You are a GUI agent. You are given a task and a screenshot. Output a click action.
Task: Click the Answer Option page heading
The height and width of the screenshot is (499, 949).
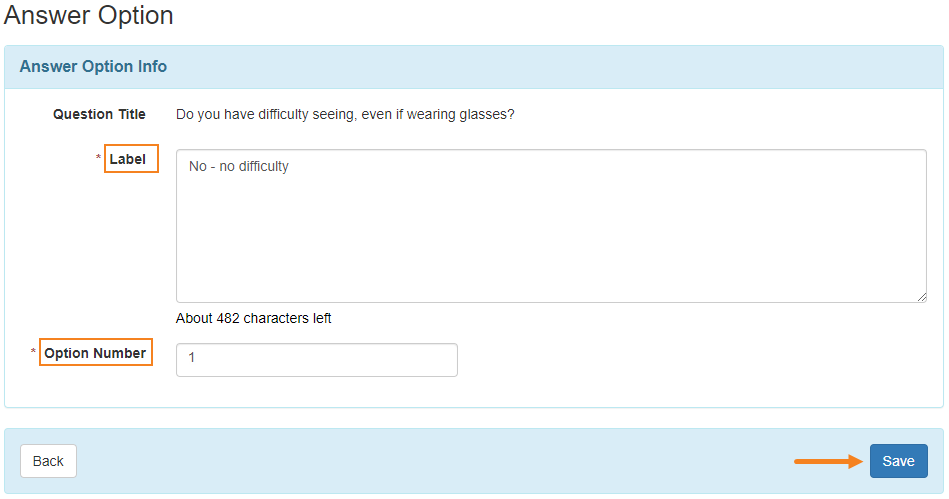(x=88, y=15)
